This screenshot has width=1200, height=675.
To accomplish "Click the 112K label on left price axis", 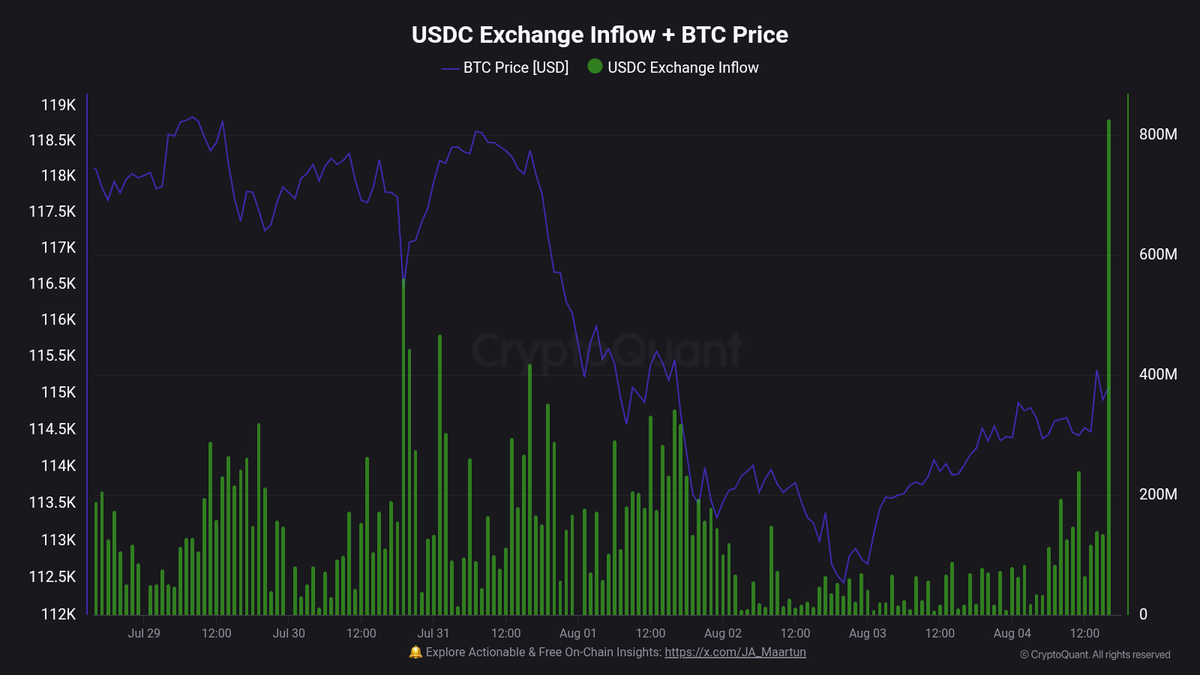I will click(59, 614).
